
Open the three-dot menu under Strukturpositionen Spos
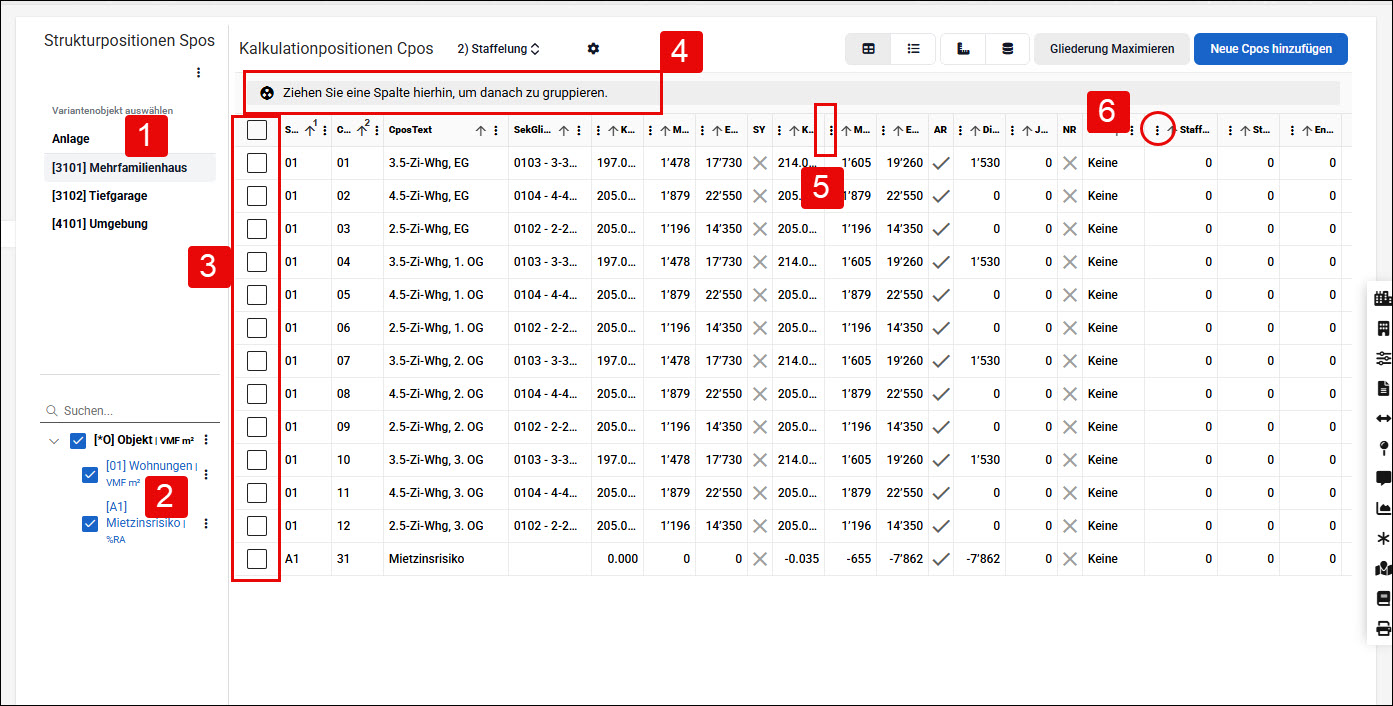198,72
